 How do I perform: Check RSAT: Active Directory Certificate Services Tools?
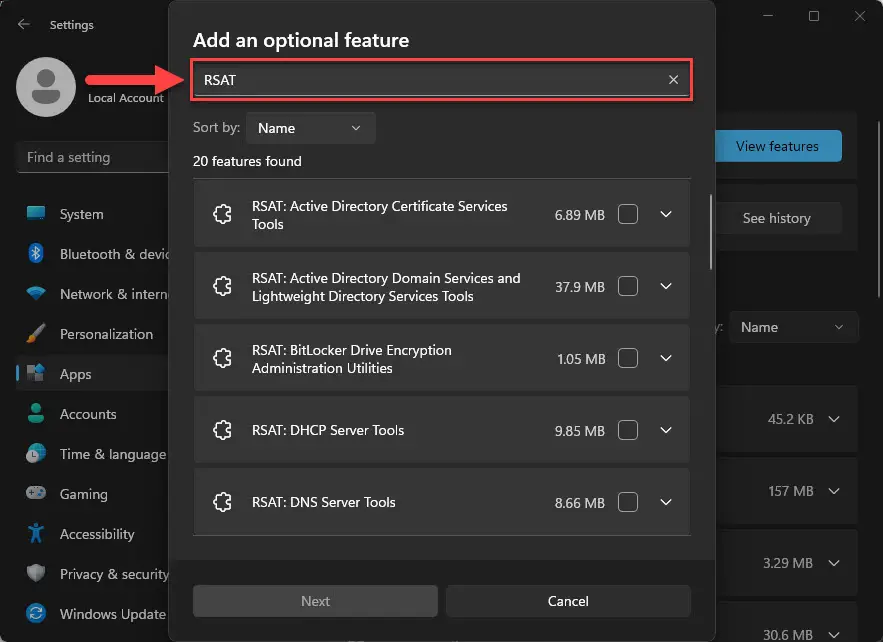tap(628, 215)
